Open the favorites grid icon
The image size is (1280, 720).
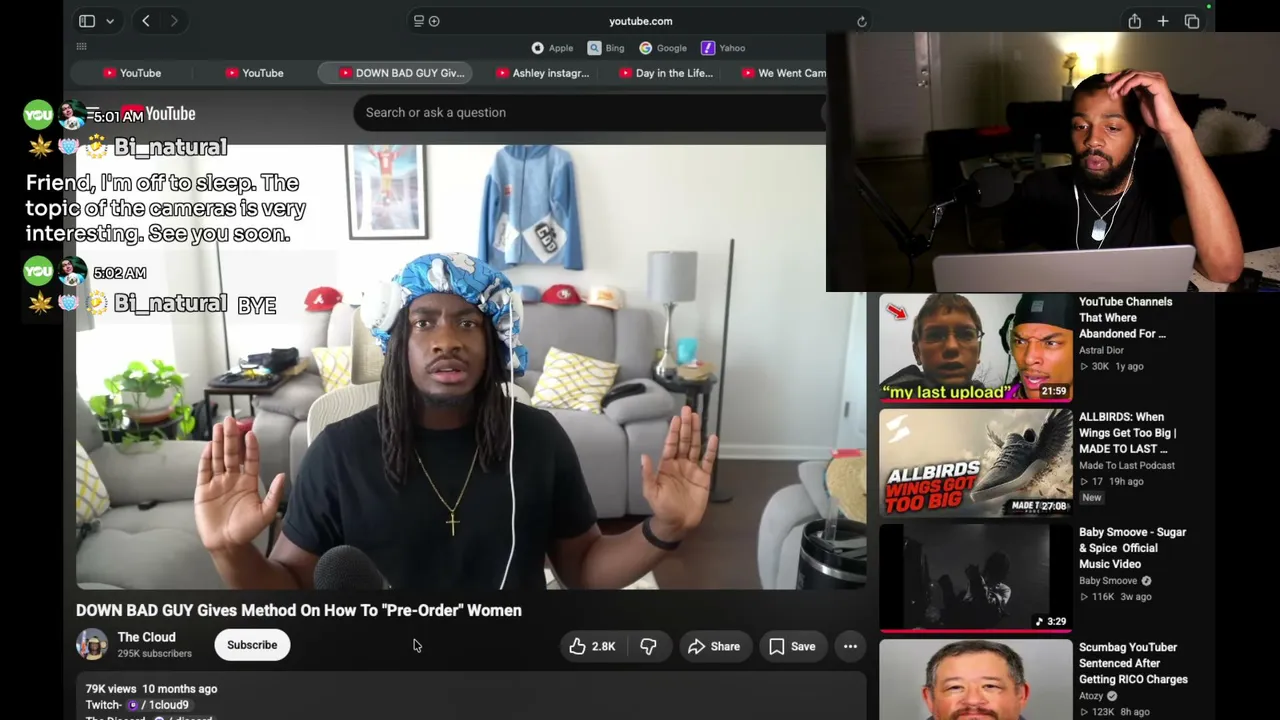(82, 47)
